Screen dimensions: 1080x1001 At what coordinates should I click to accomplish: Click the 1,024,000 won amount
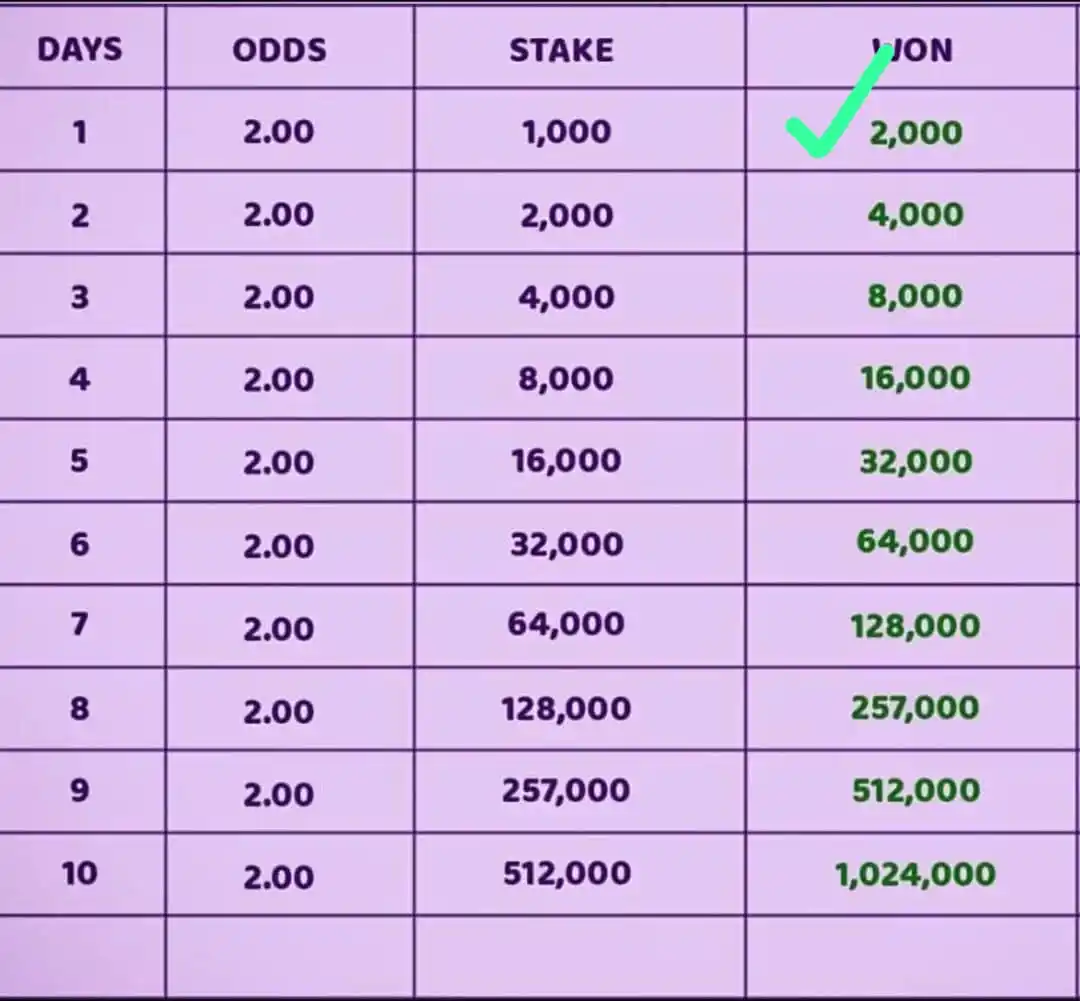pyautogui.click(x=915, y=874)
